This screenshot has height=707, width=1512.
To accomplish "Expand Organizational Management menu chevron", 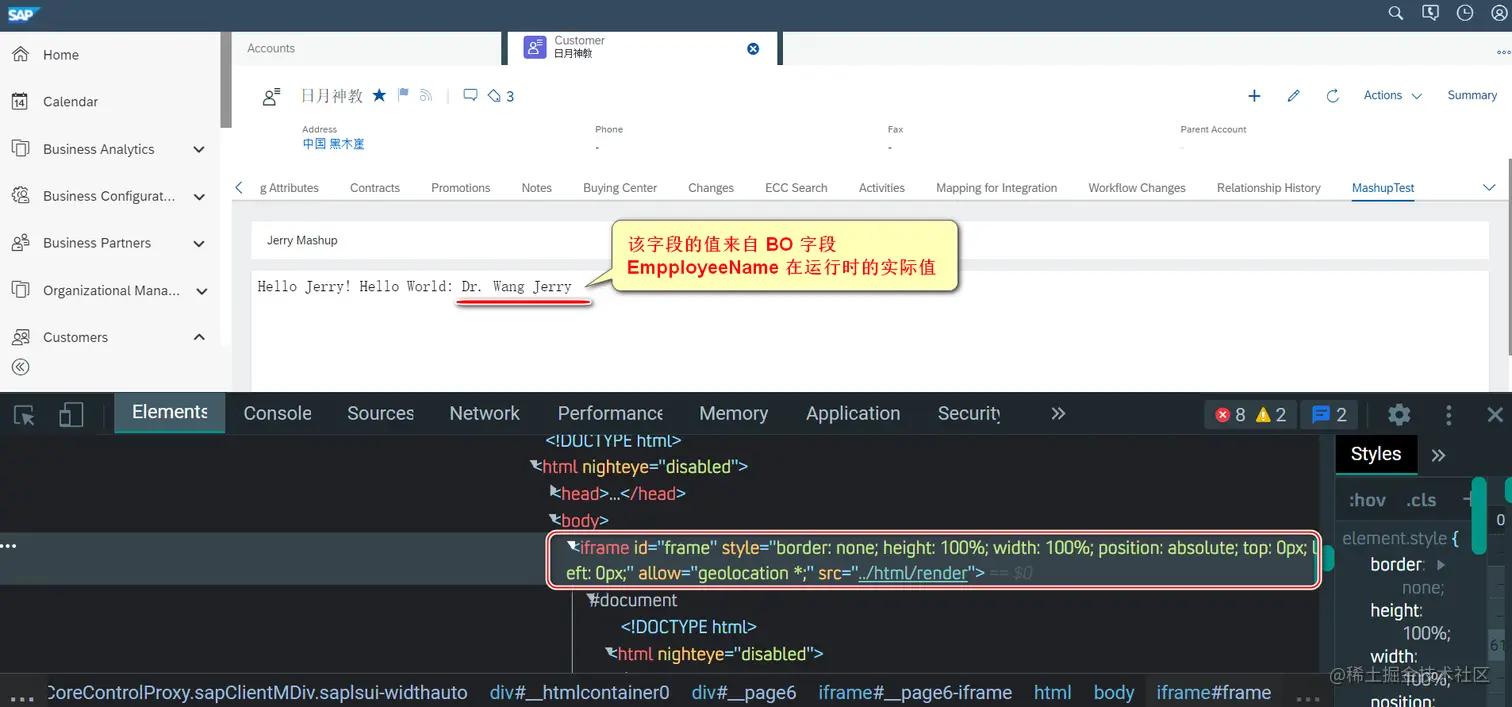I will pos(201,291).
